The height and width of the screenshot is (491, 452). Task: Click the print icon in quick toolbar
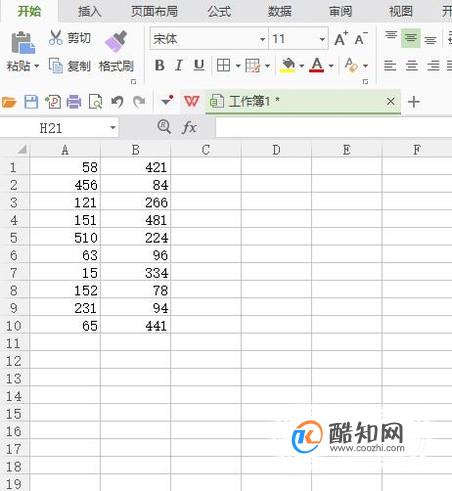click(x=74, y=102)
